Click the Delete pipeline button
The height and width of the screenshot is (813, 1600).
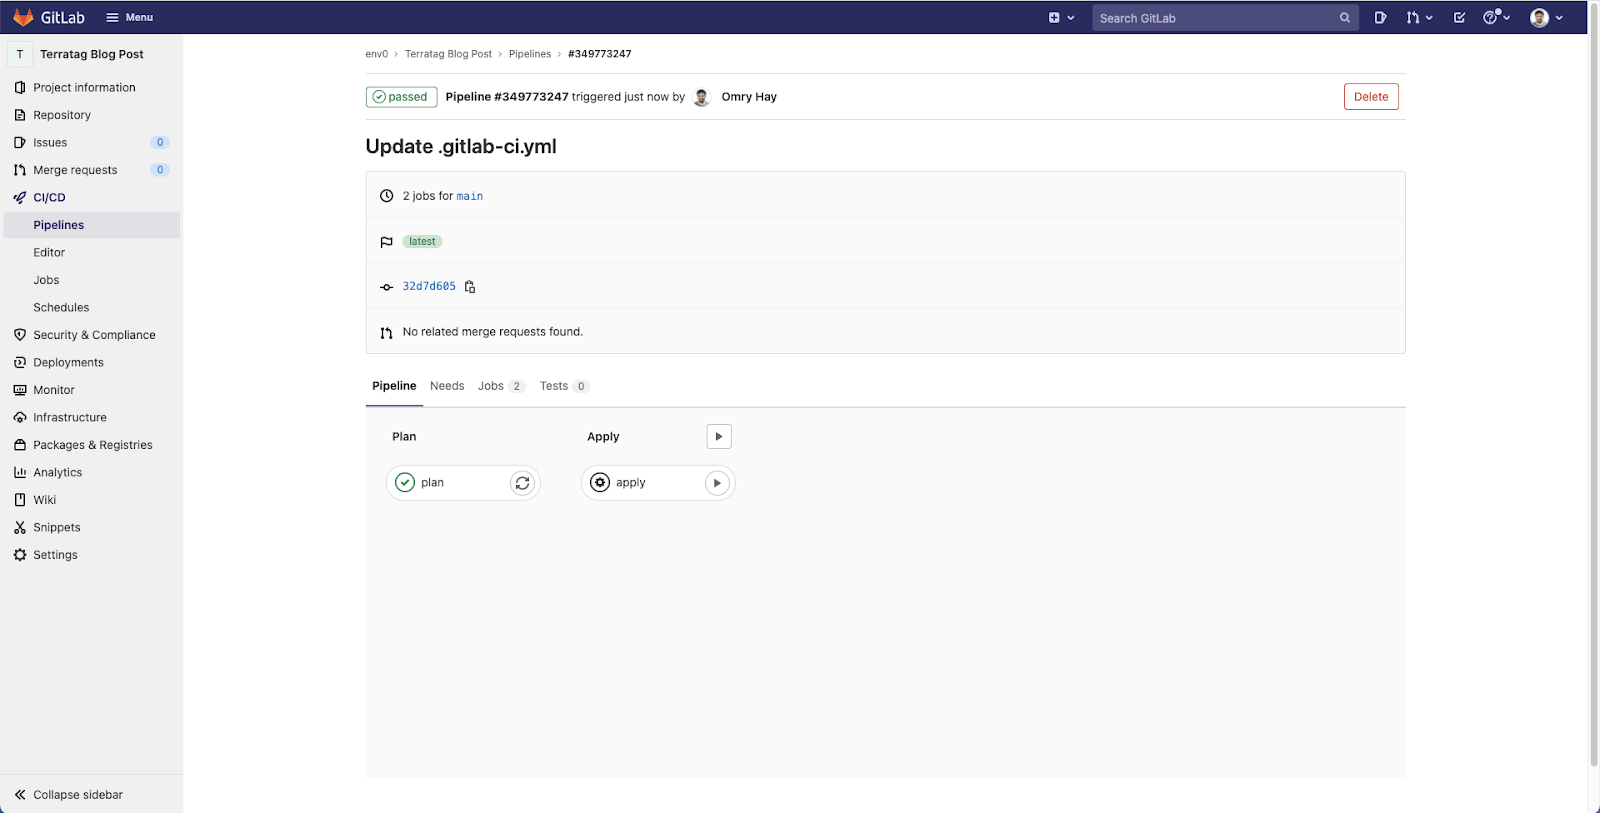pyautogui.click(x=1371, y=97)
